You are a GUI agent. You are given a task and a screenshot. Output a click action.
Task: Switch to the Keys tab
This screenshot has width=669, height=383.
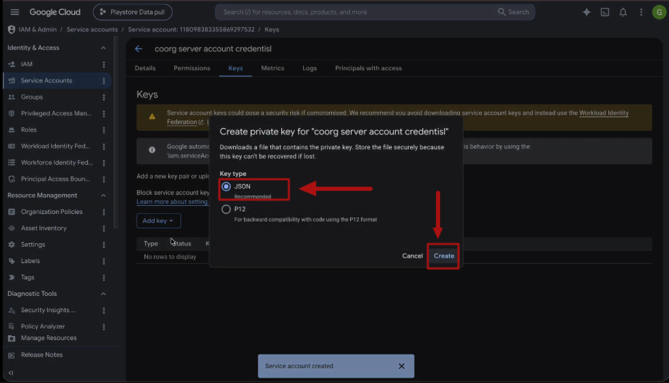[x=236, y=68]
